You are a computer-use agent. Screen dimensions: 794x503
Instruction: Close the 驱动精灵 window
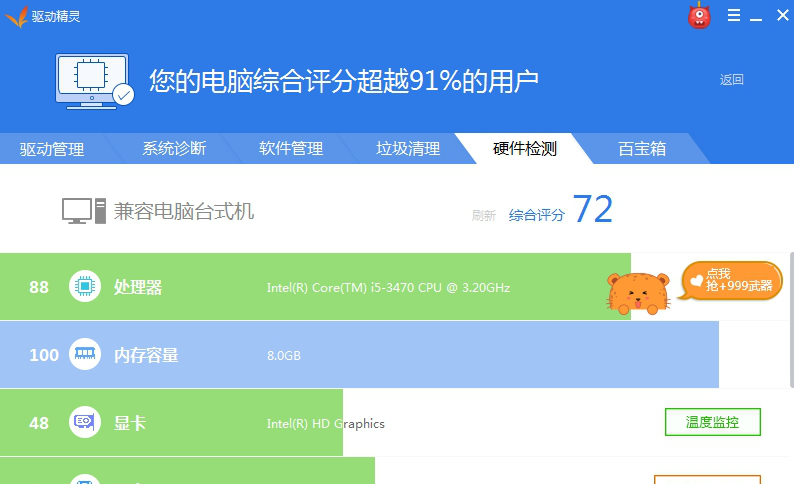tap(782, 15)
